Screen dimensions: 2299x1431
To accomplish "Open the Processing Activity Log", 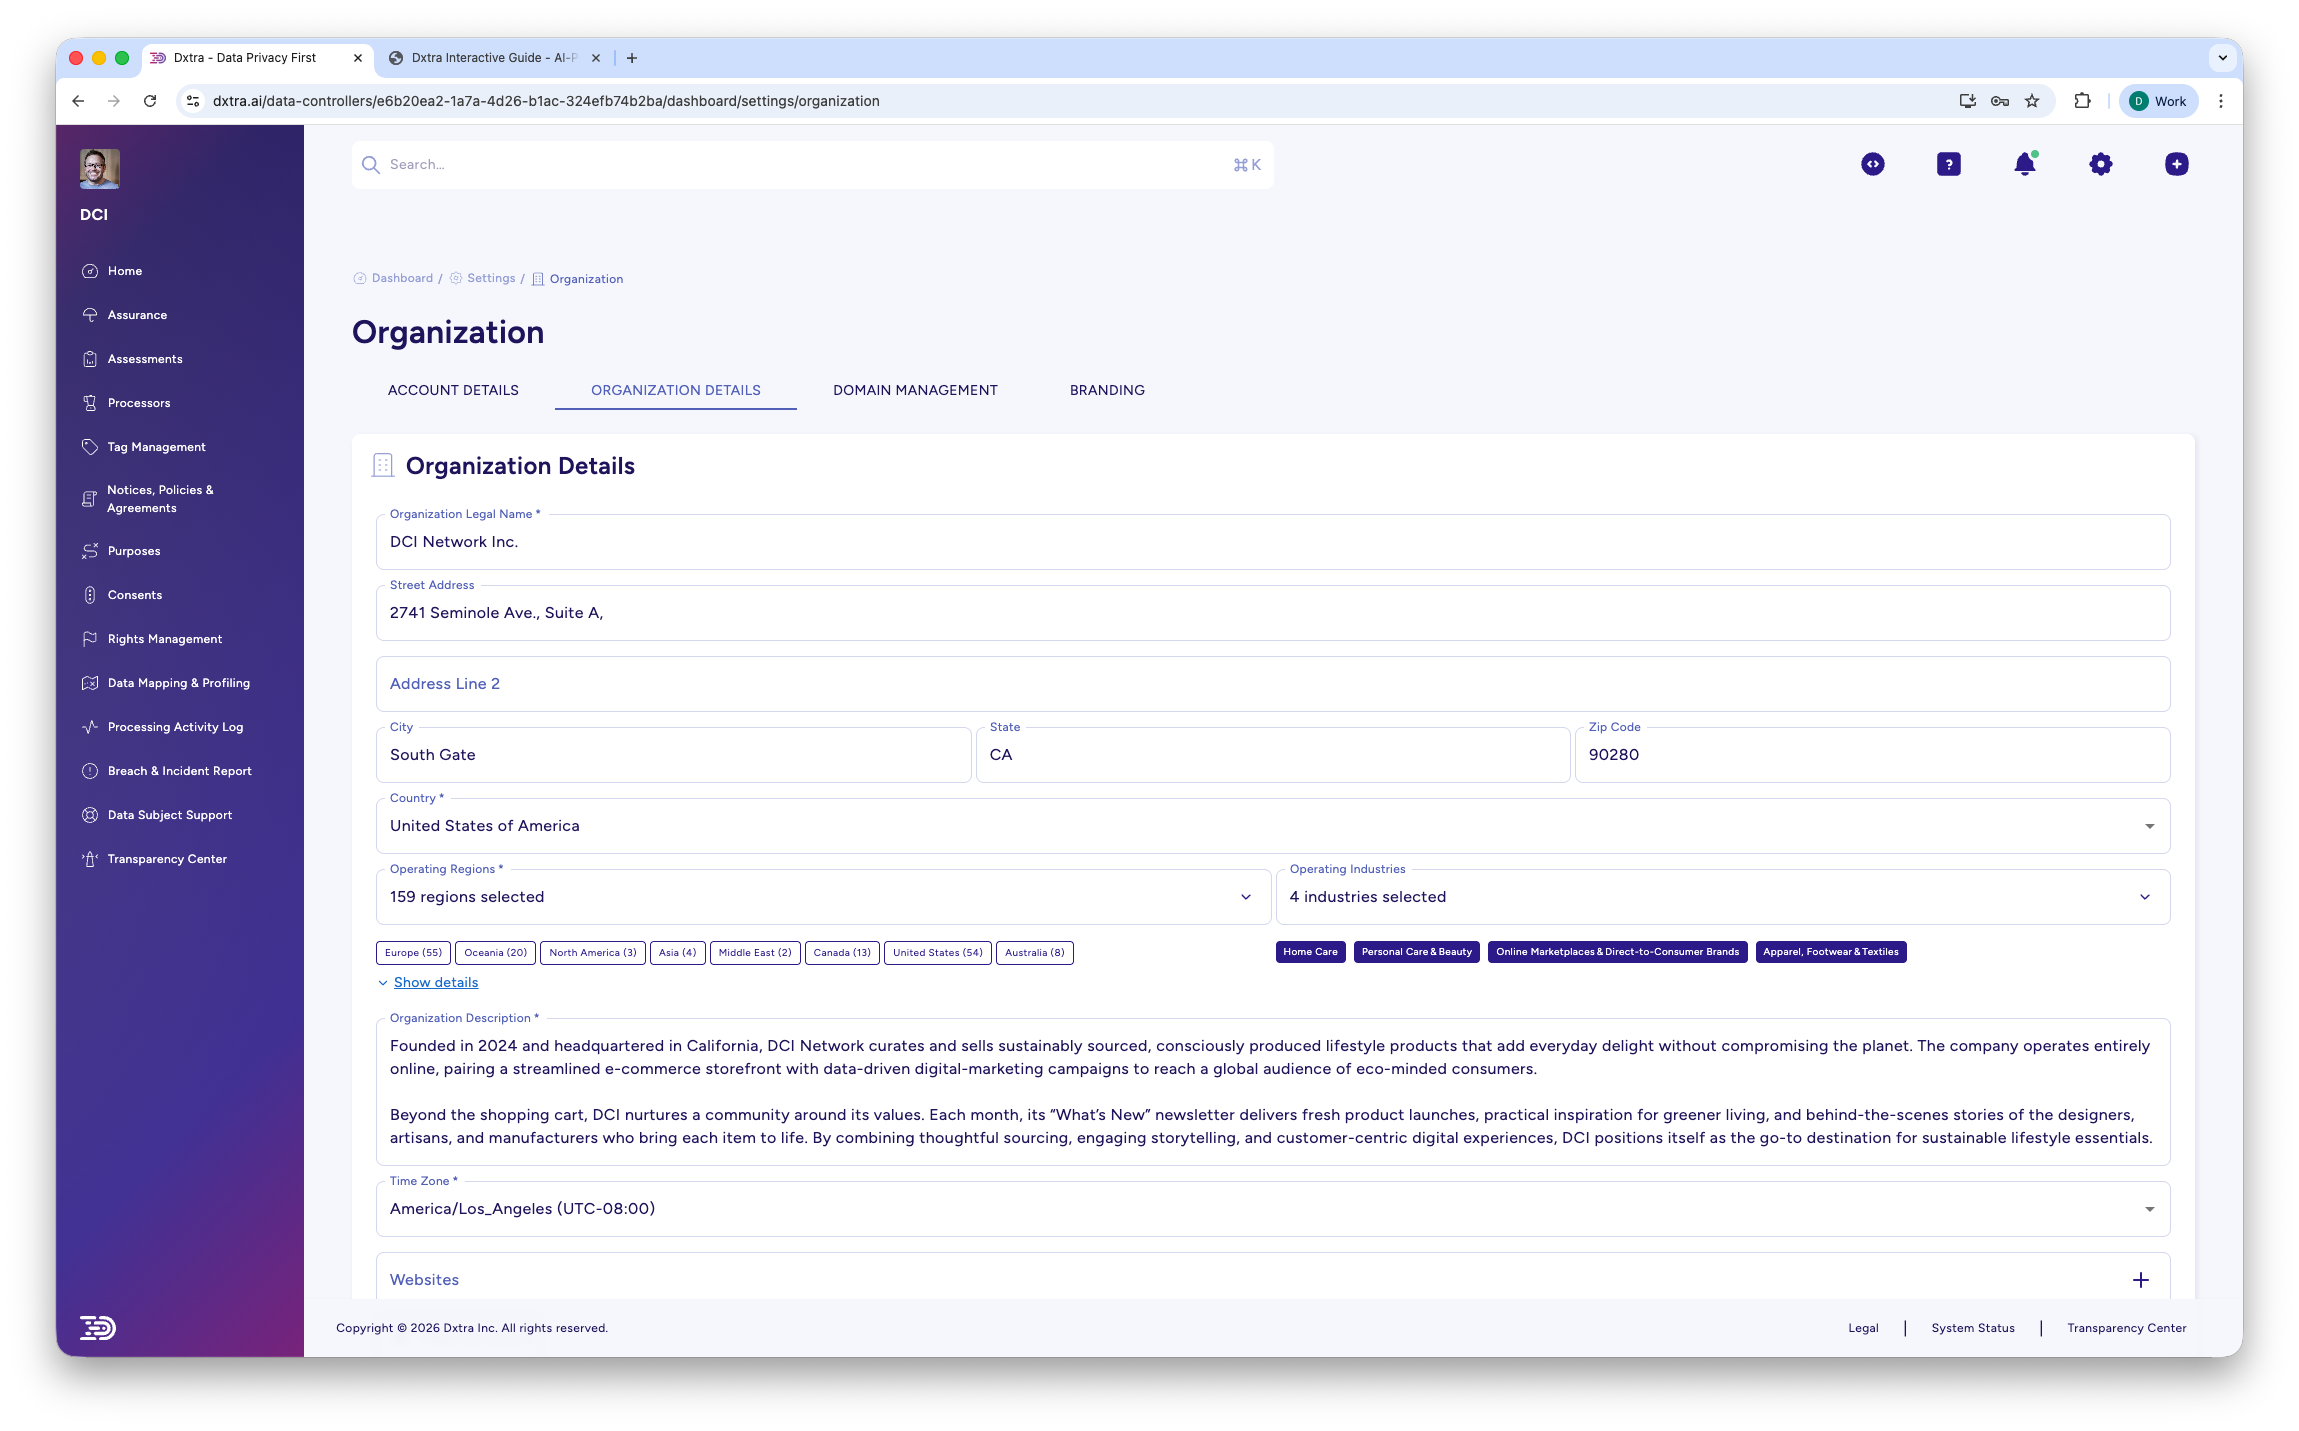I will click(x=175, y=726).
